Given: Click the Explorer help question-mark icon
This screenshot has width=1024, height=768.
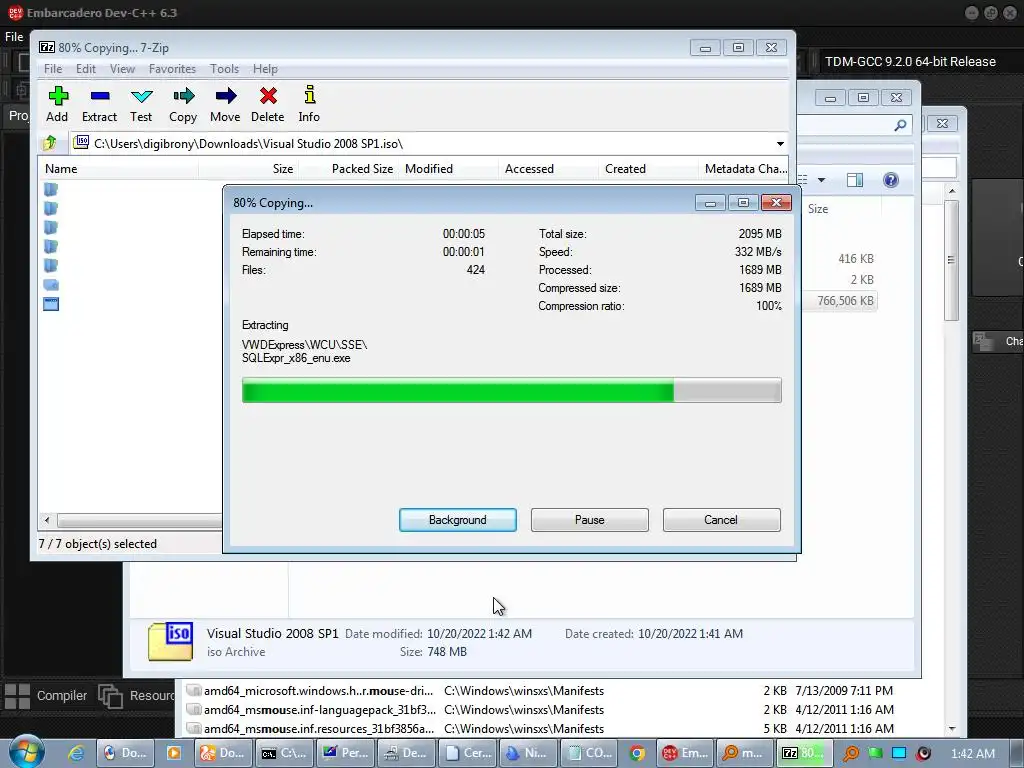Looking at the screenshot, I should (x=890, y=180).
